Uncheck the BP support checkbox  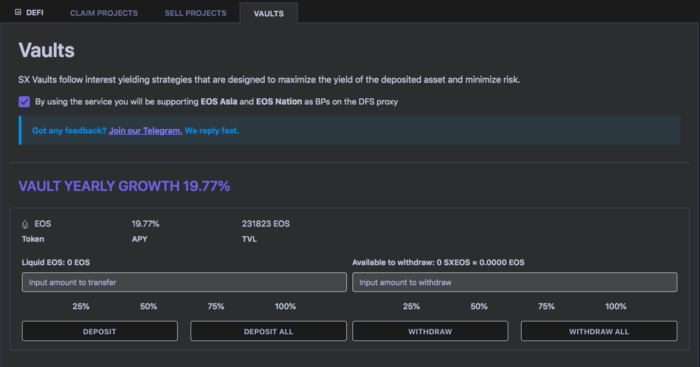pos(24,102)
